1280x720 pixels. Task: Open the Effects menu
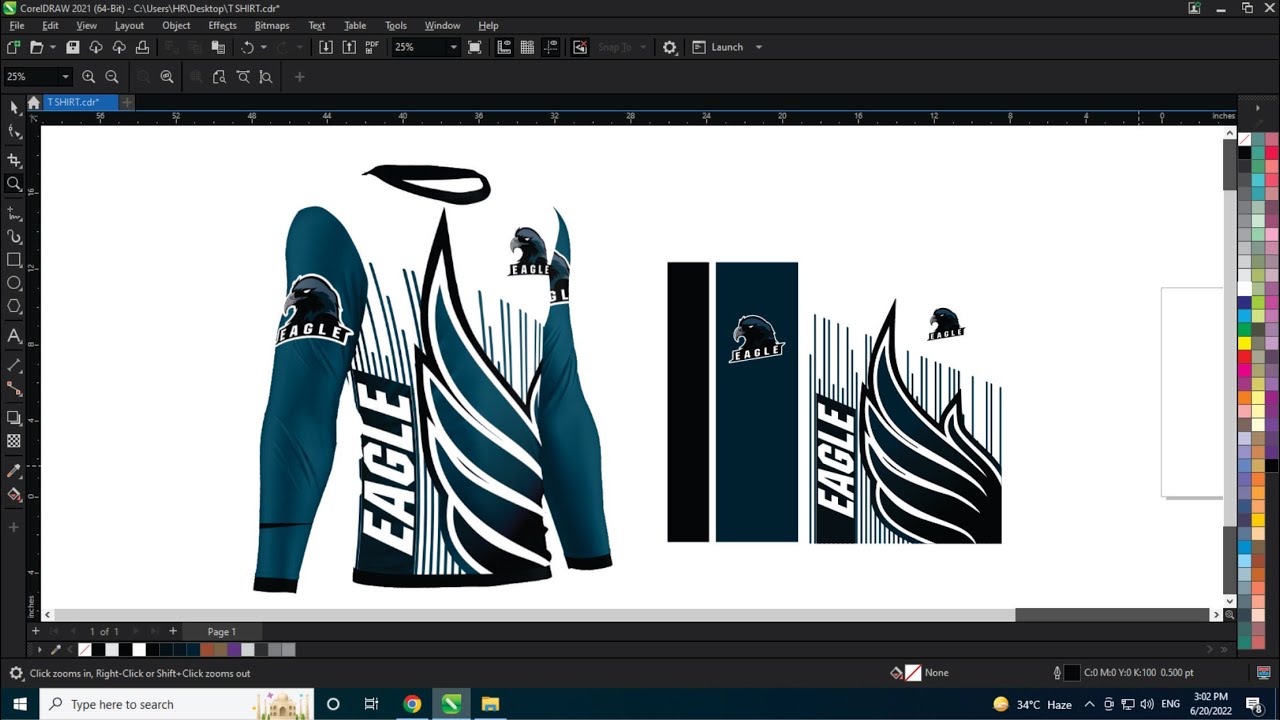pyautogui.click(x=223, y=25)
